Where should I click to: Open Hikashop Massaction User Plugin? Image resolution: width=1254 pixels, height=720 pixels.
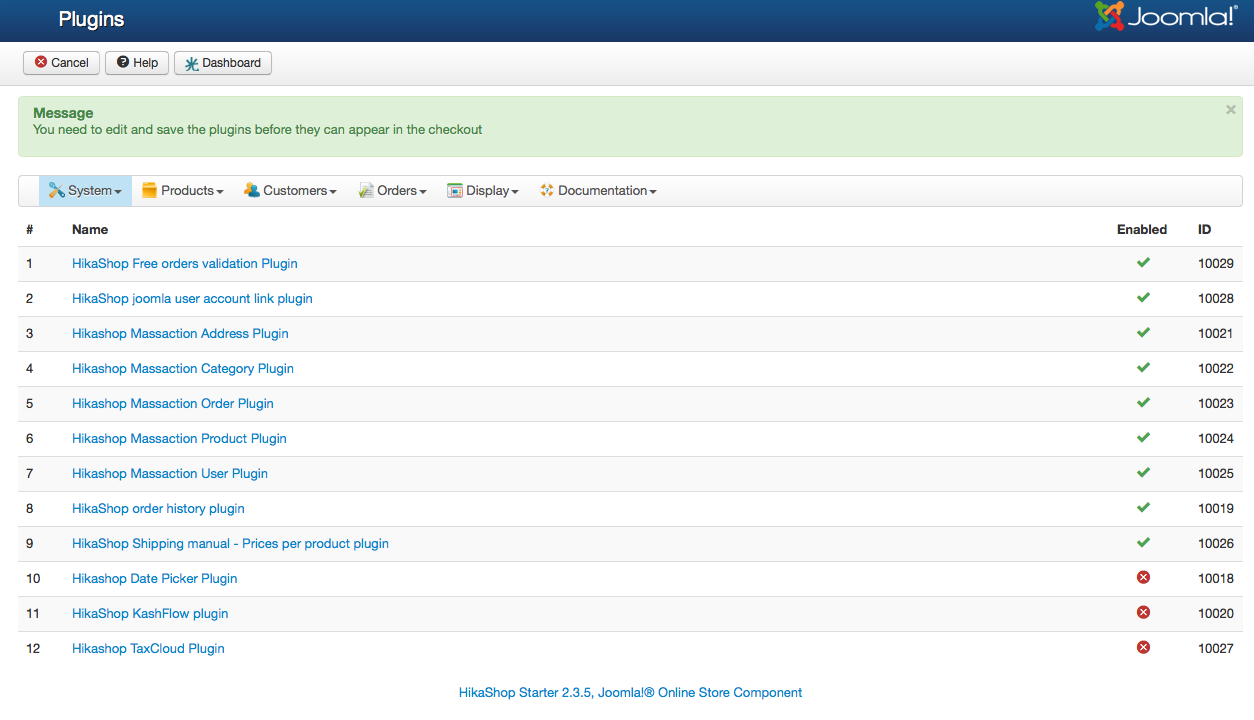pyautogui.click(x=170, y=474)
